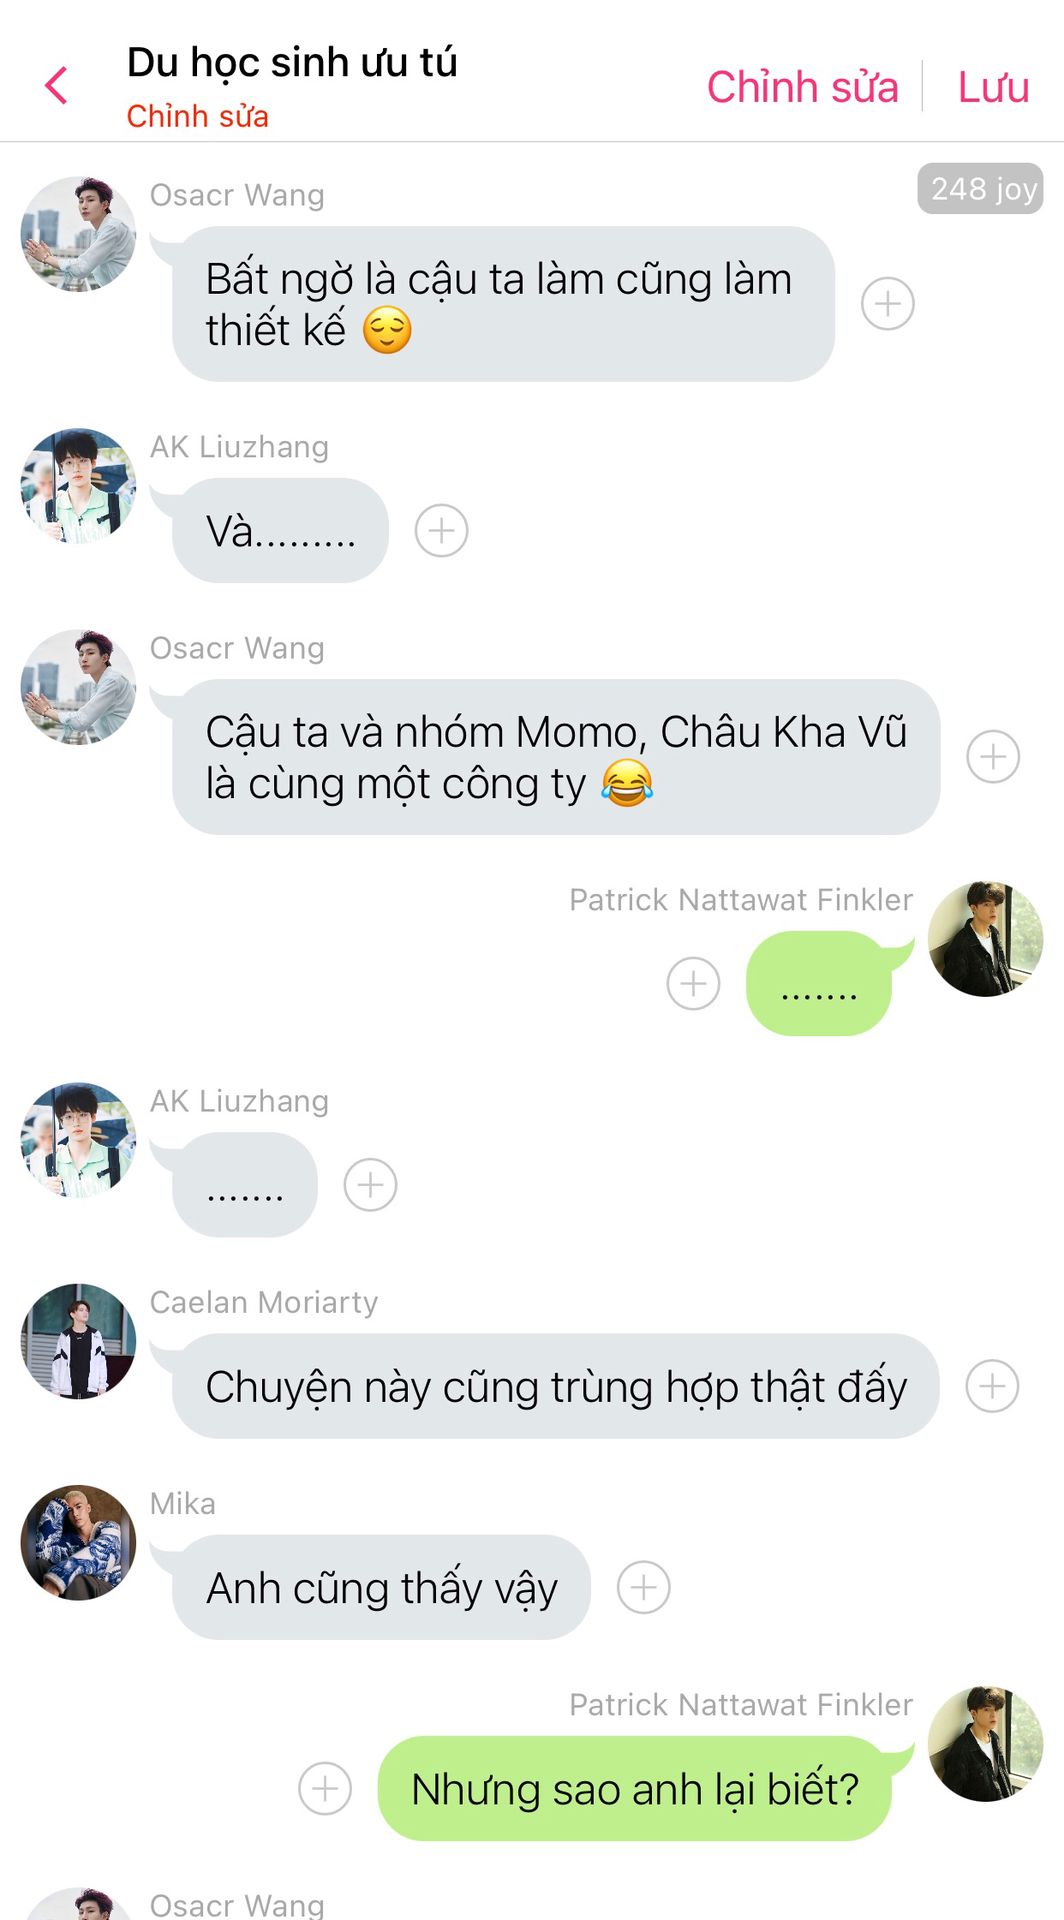Click plus icon beside AK Liuzhang's dotted bubble
Viewport: 1064px width, 1920px height.
(x=370, y=1185)
